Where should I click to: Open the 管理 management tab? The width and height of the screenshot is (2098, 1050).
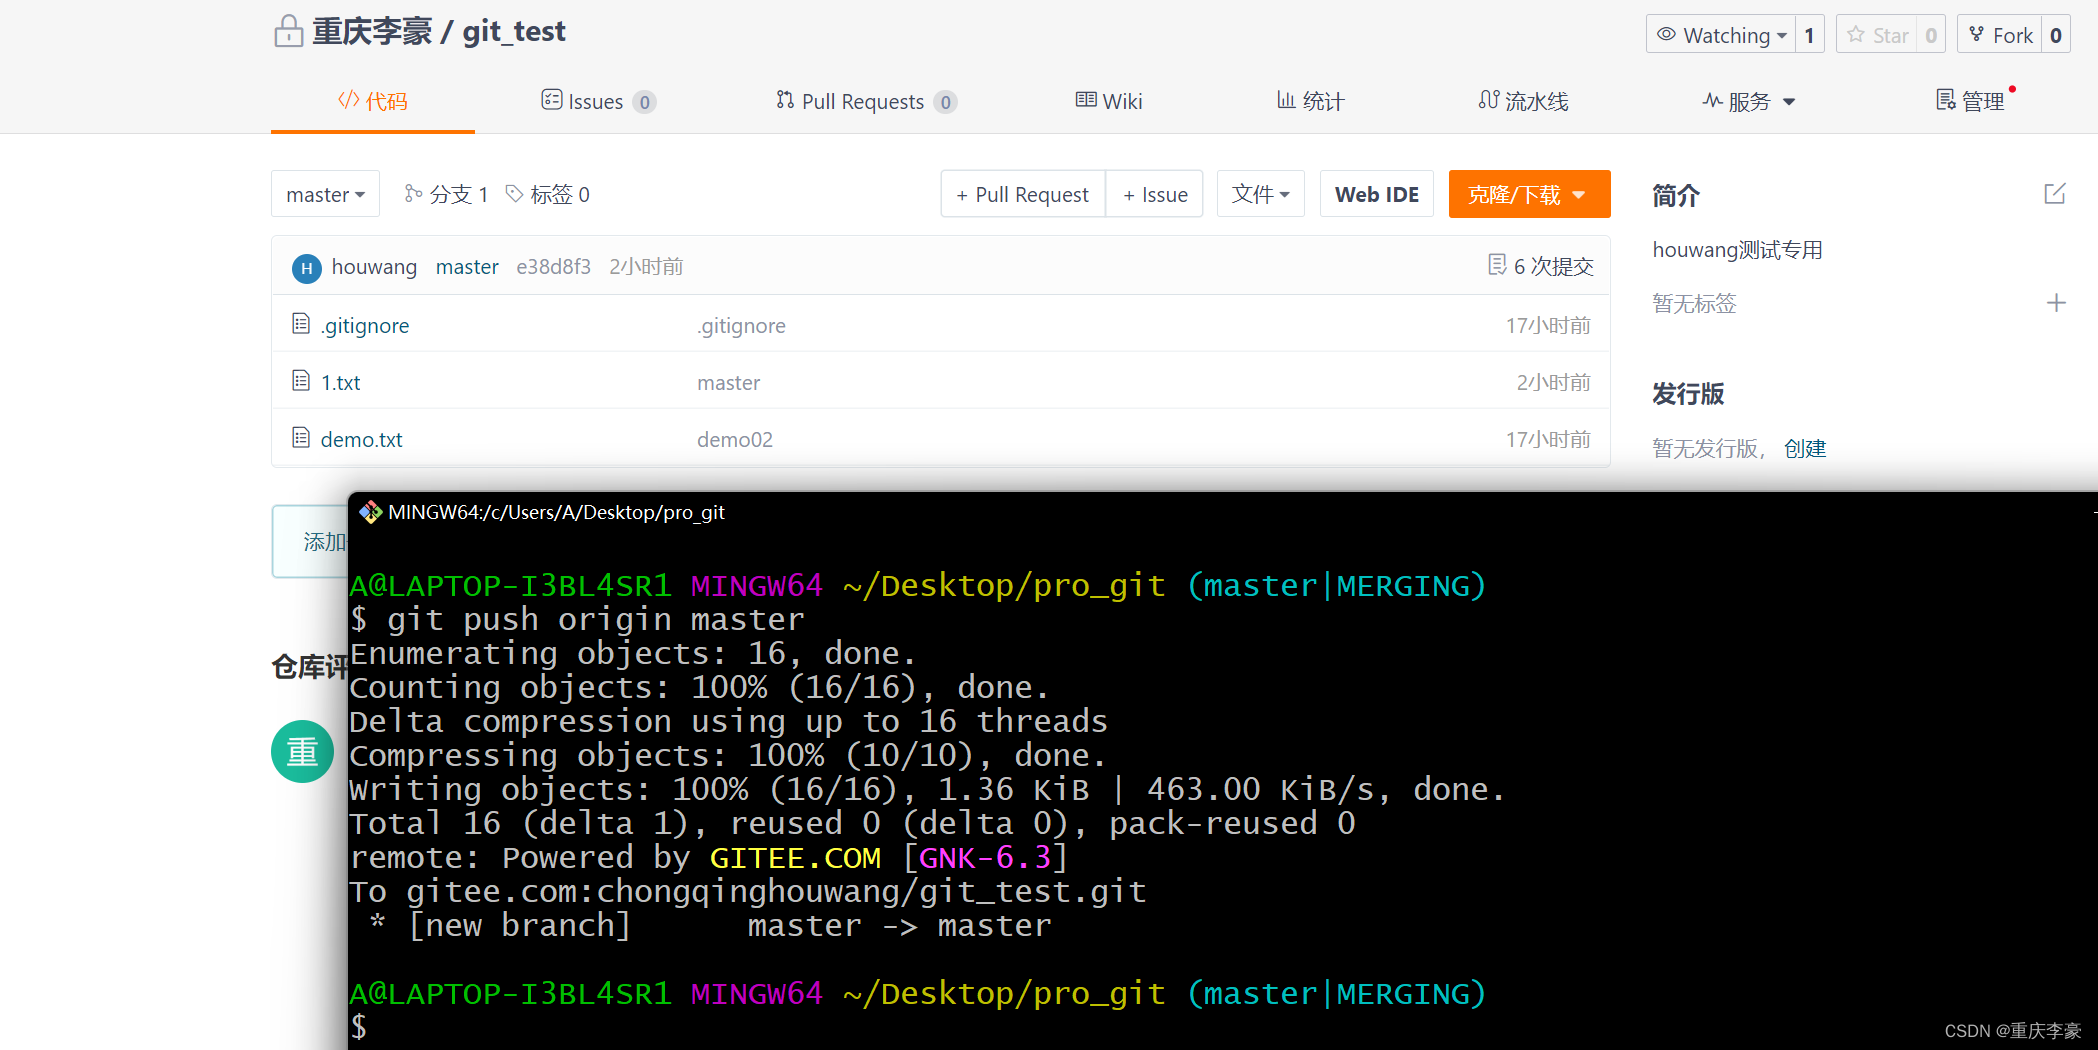click(1971, 101)
